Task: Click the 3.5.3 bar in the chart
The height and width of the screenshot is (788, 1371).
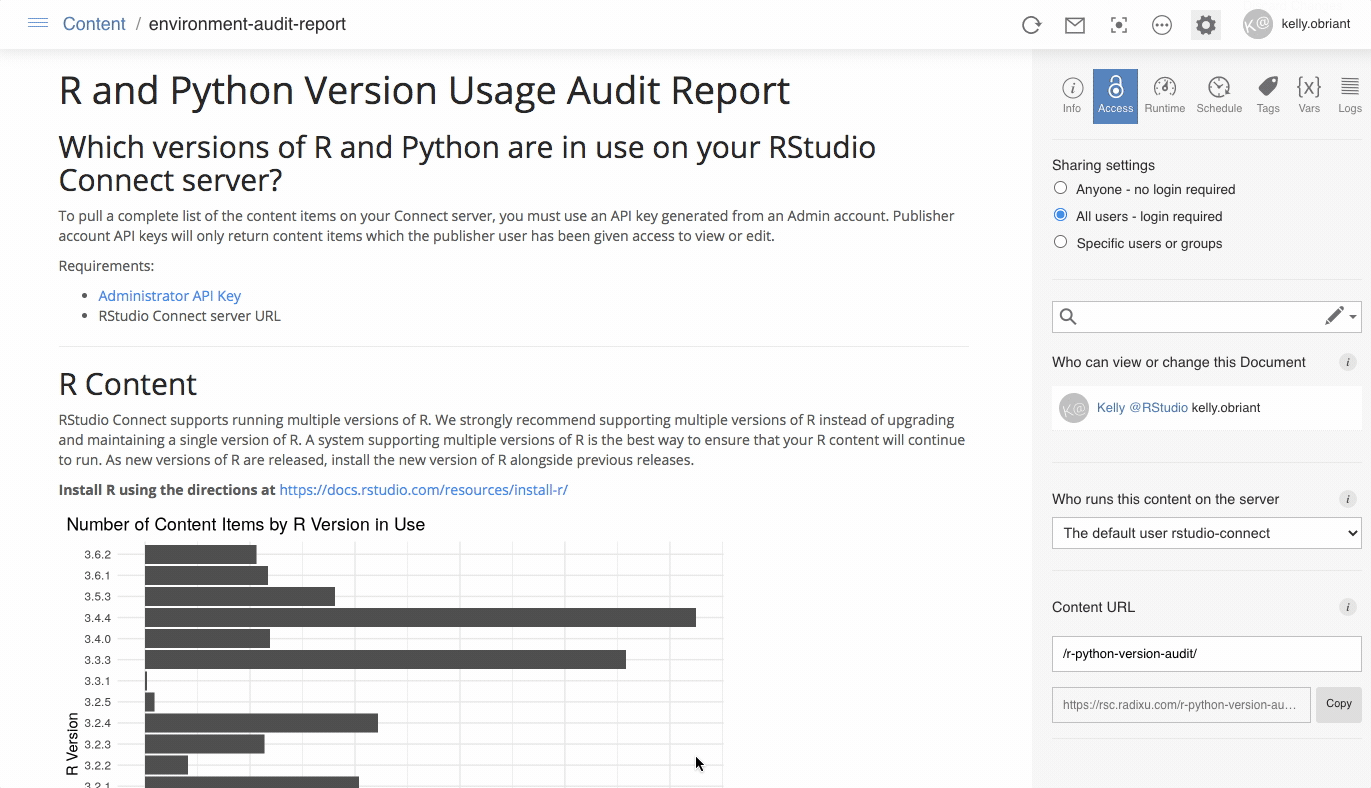Action: point(240,597)
